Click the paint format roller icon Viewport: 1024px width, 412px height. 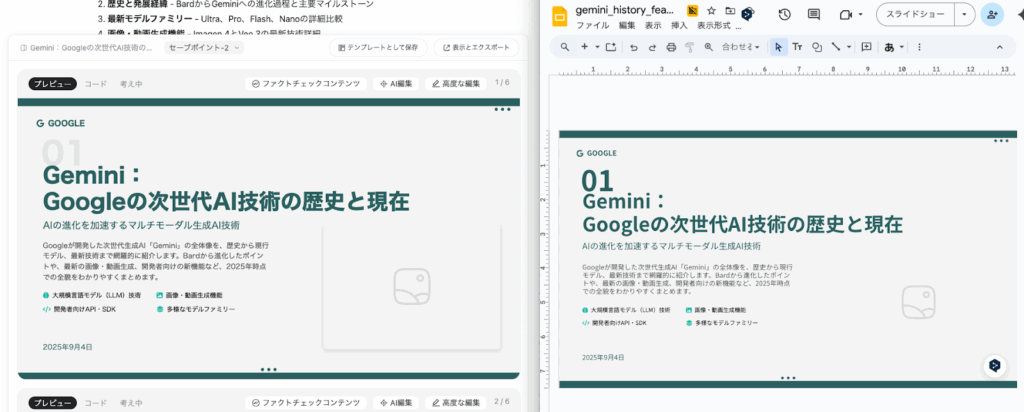[x=690, y=47]
